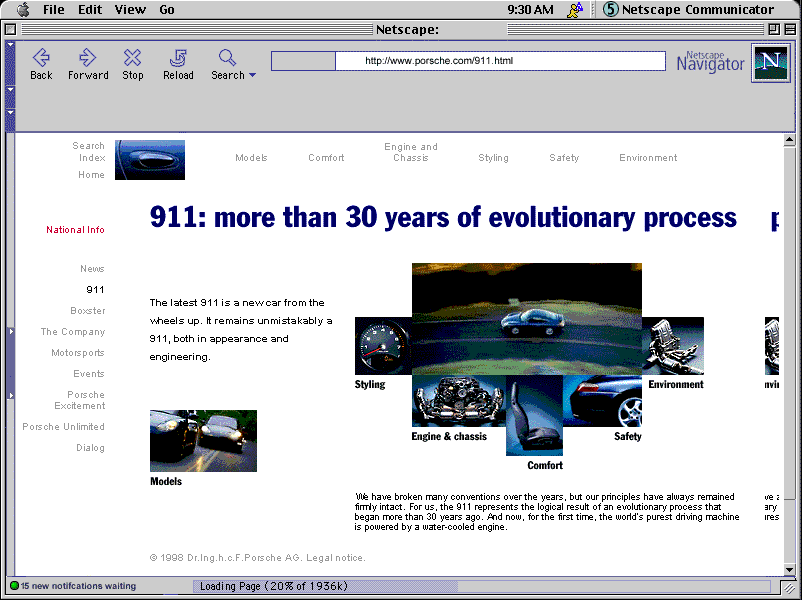Select 911 in the left sidebar
The image size is (802, 600).
[95, 290]
